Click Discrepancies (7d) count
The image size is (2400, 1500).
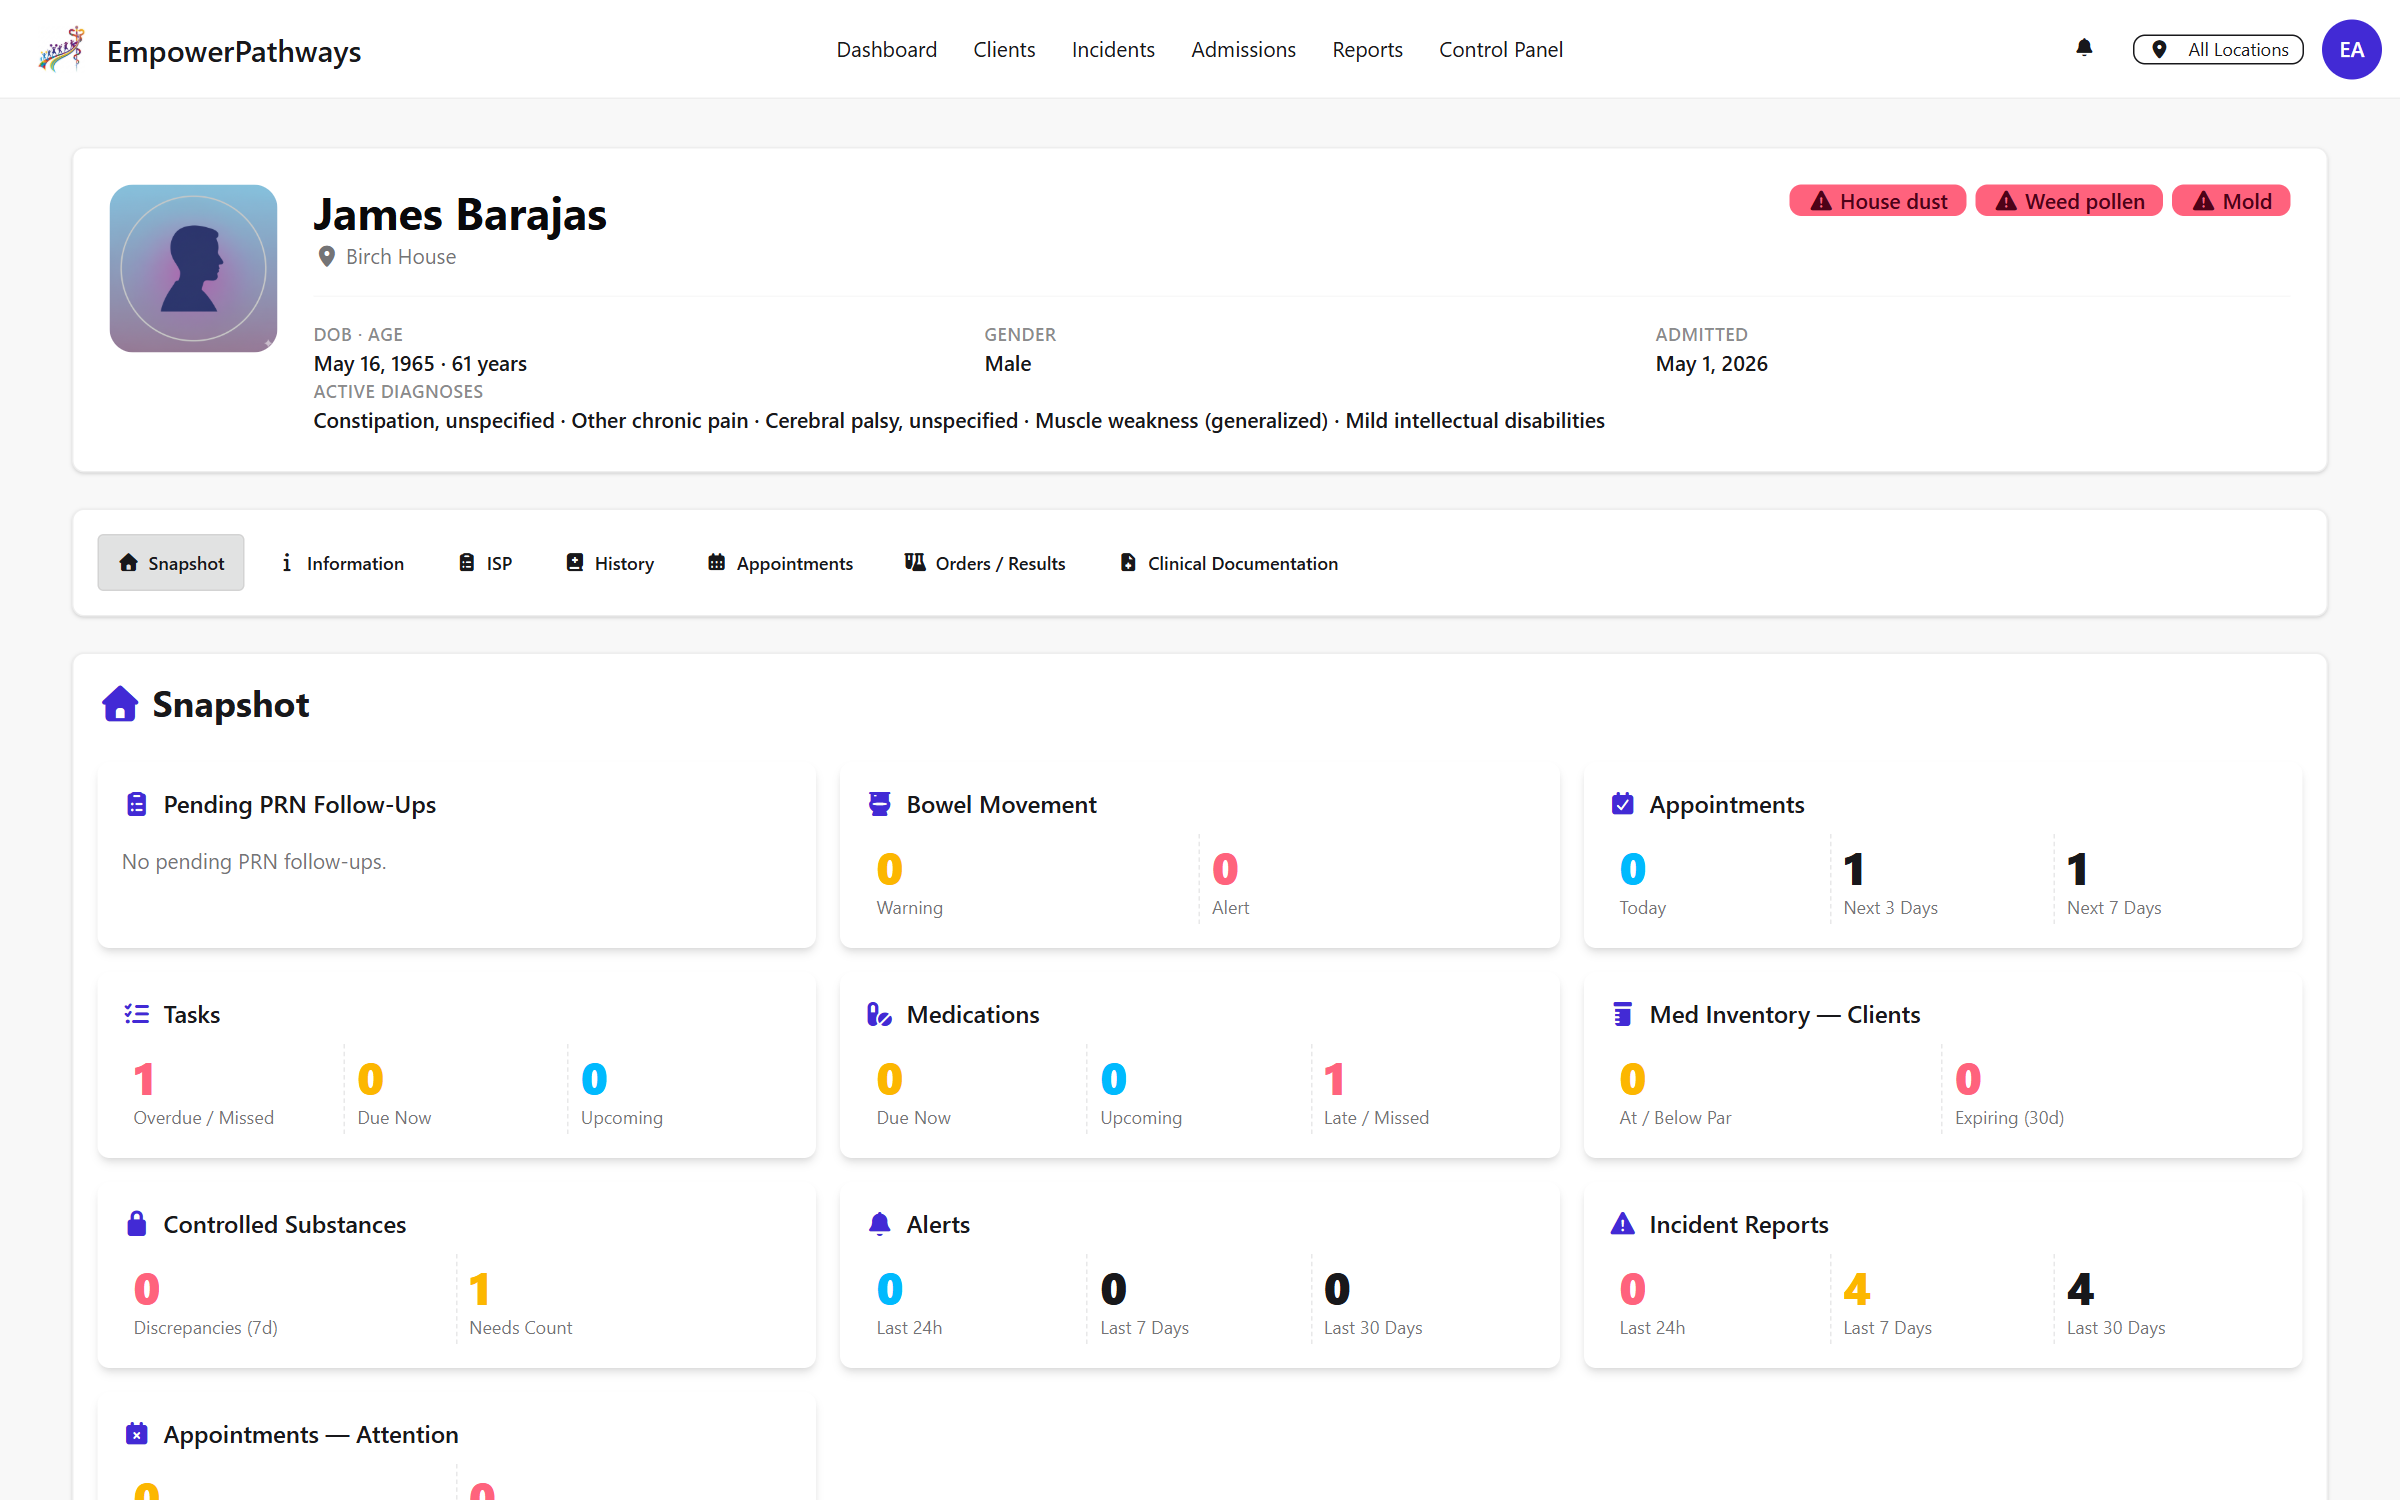tap(147, 1290)
